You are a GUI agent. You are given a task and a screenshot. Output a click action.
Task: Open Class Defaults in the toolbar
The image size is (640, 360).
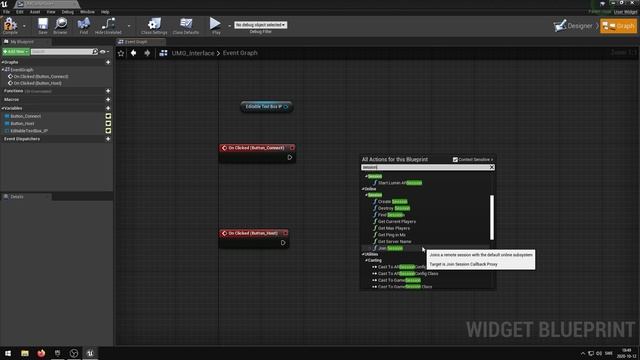point(186,25)
